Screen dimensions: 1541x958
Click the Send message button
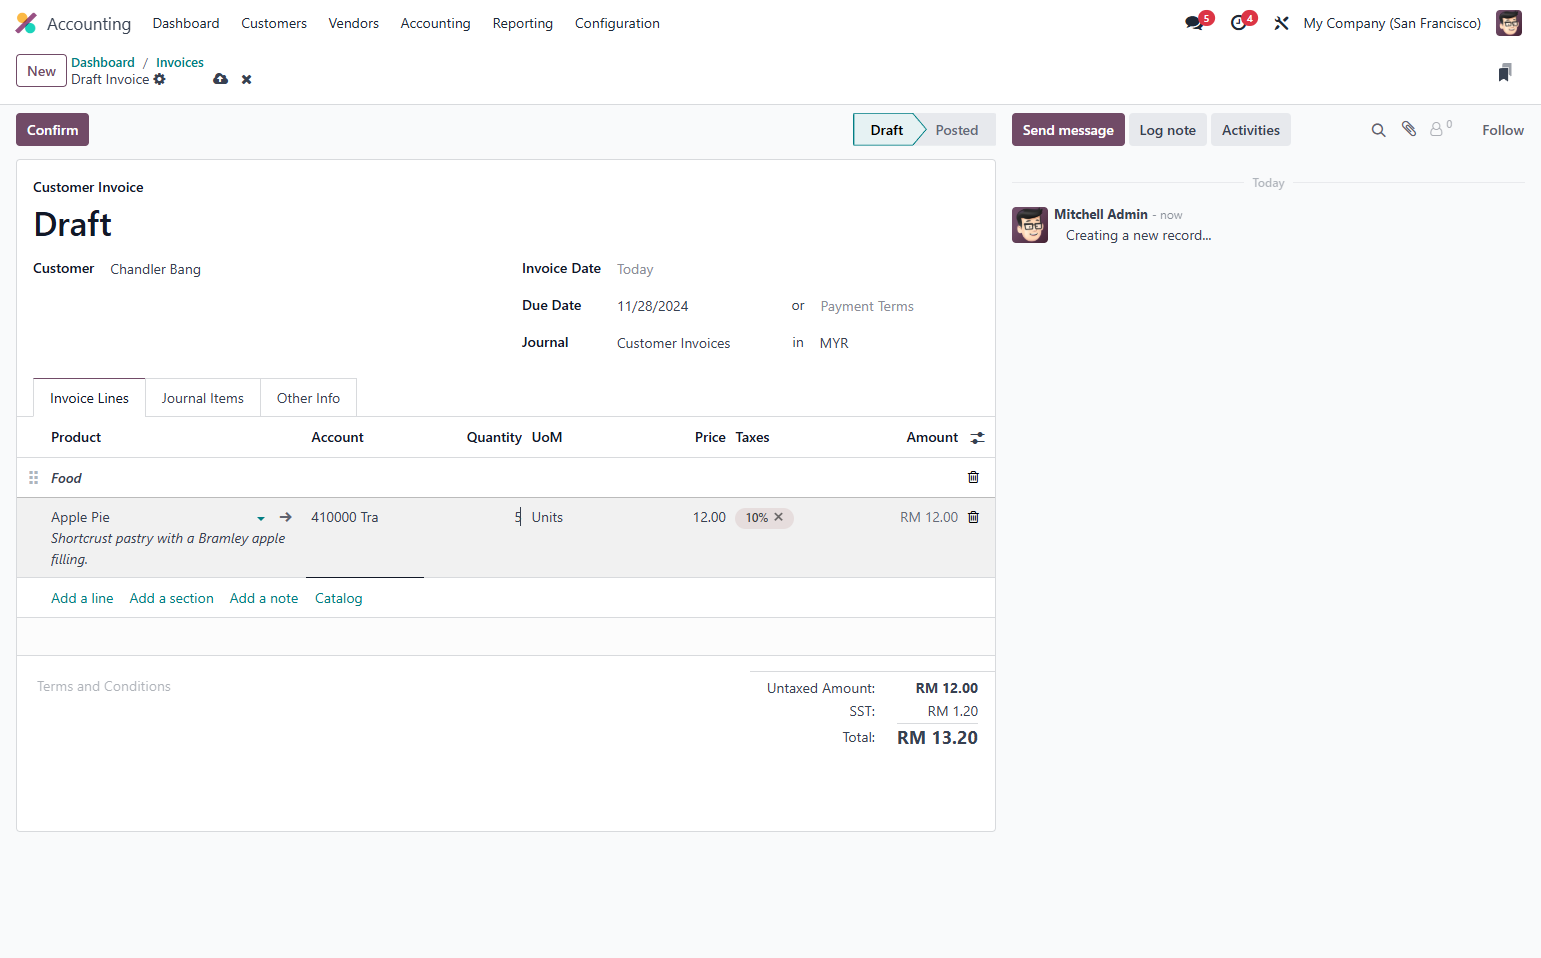pos(1068,130)
